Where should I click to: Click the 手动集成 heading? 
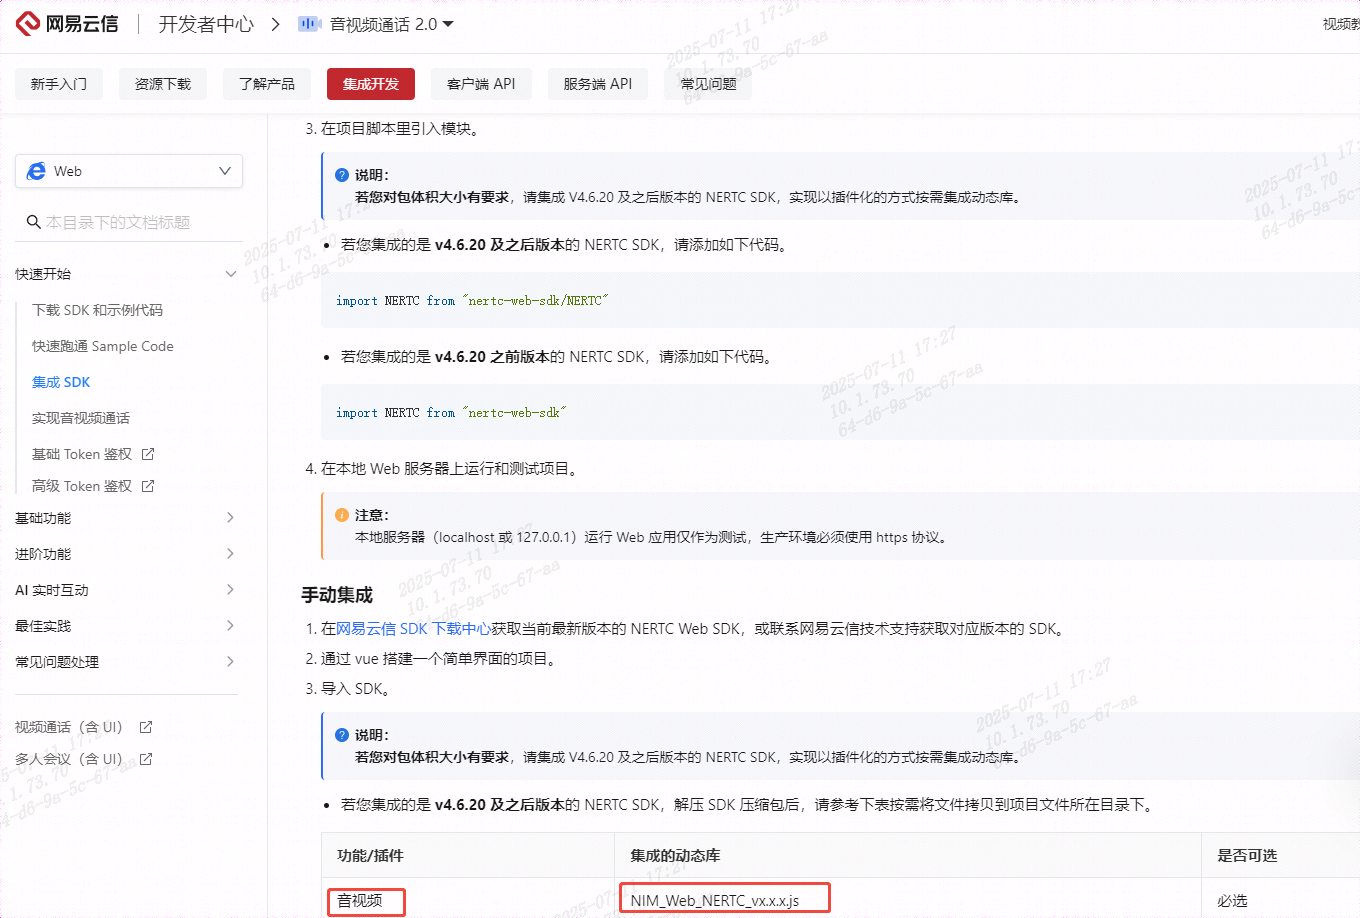(337, 595)
